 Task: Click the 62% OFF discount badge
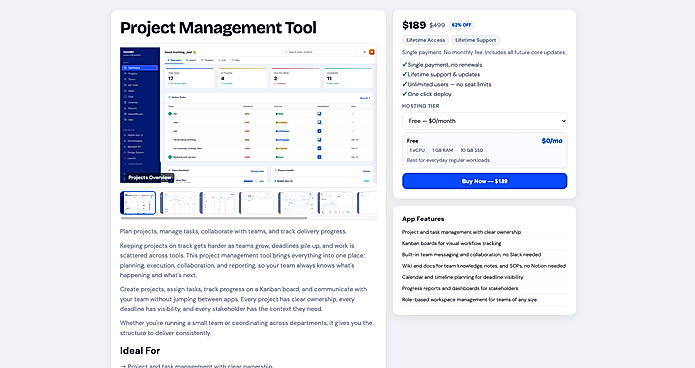(461, 25)
